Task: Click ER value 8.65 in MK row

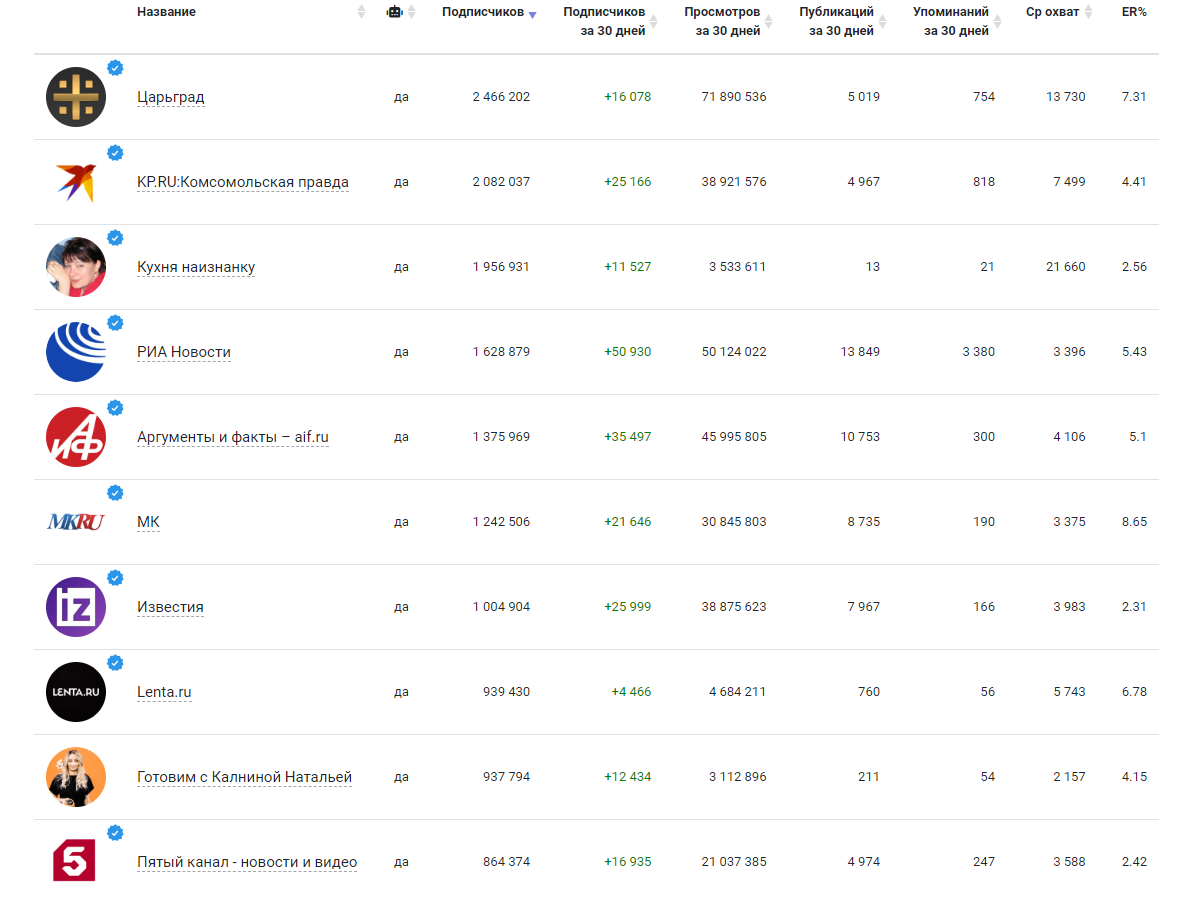Action: click(1134, 522)
